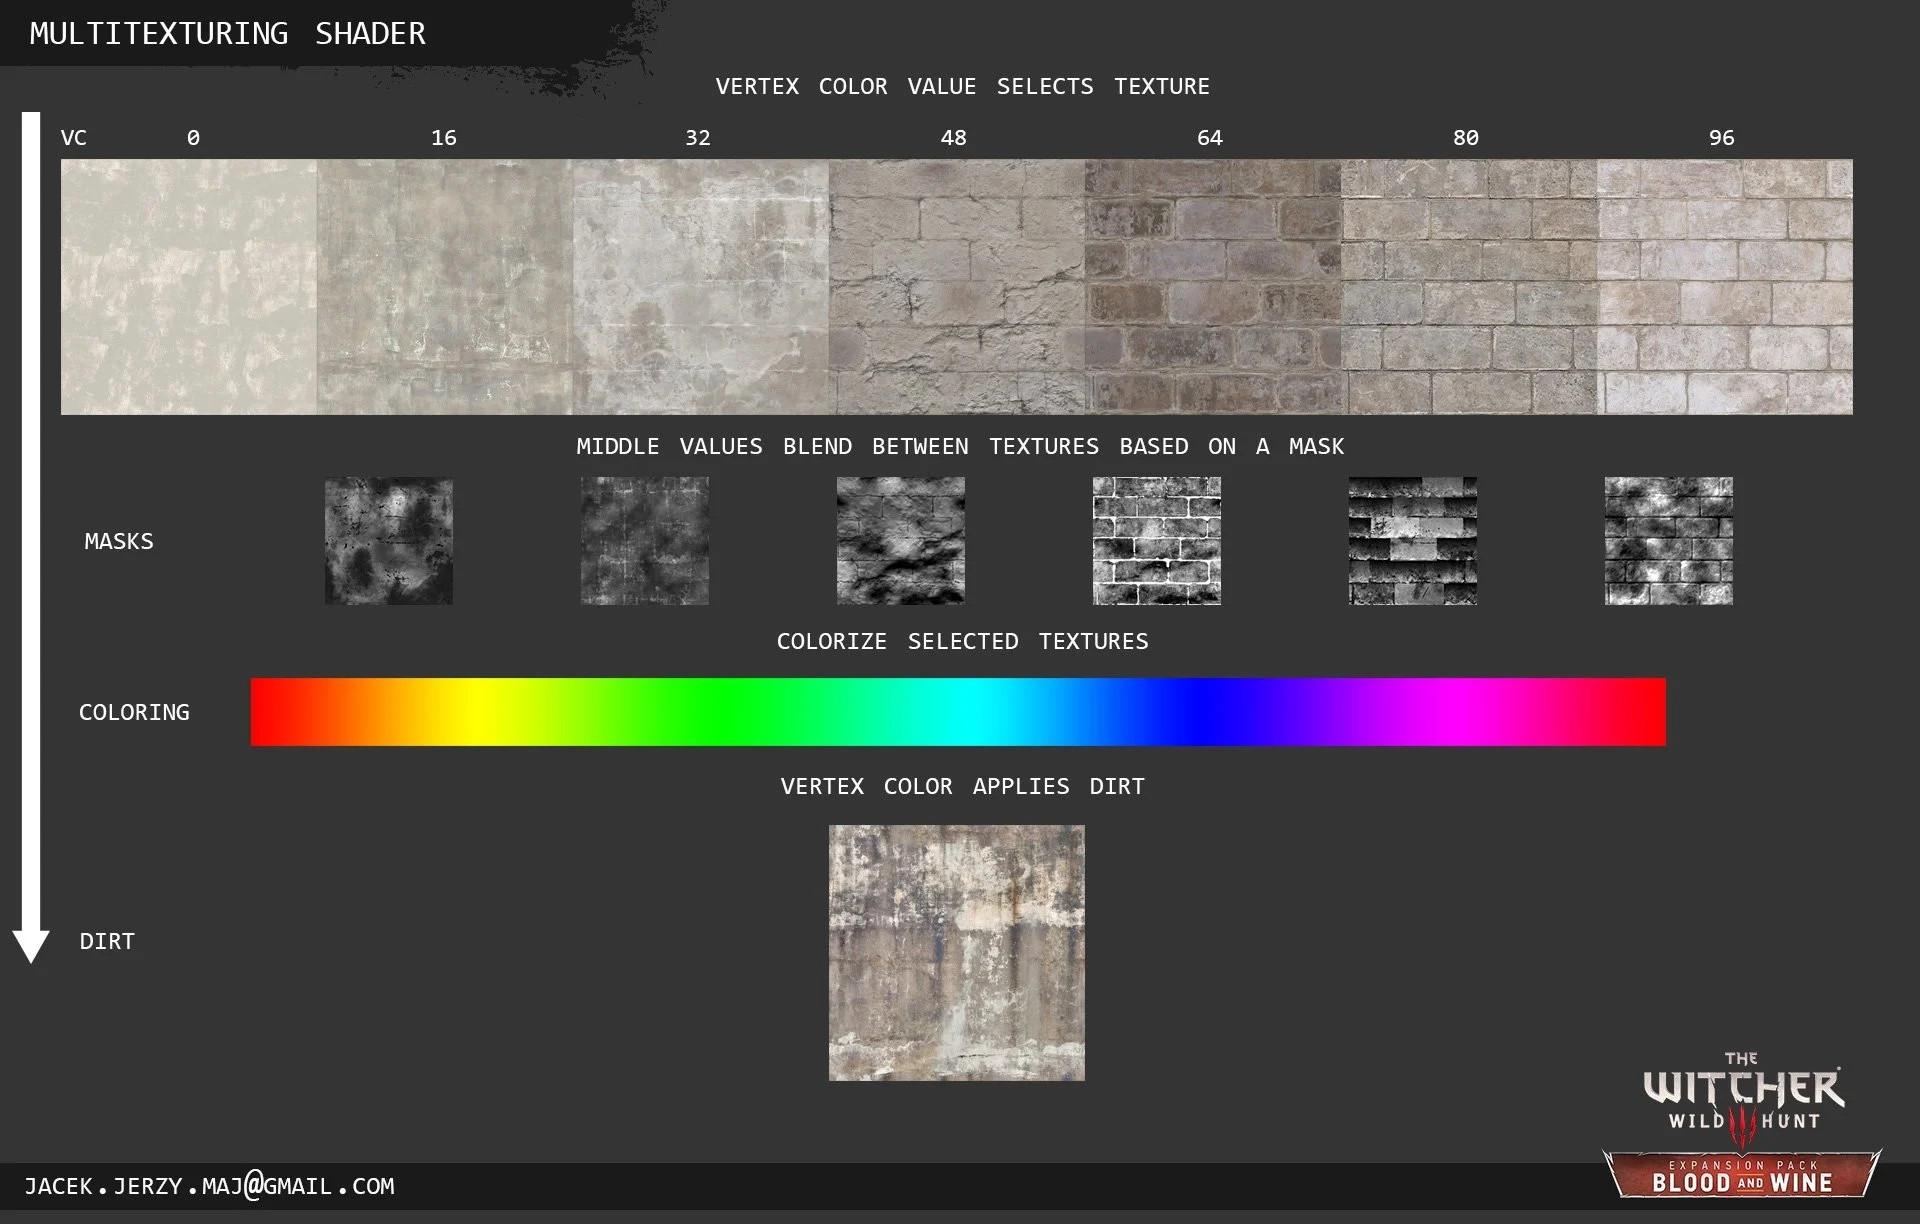1920x1224 pixels.
Task: Click the vertex color value 96
Action: 1722,138
